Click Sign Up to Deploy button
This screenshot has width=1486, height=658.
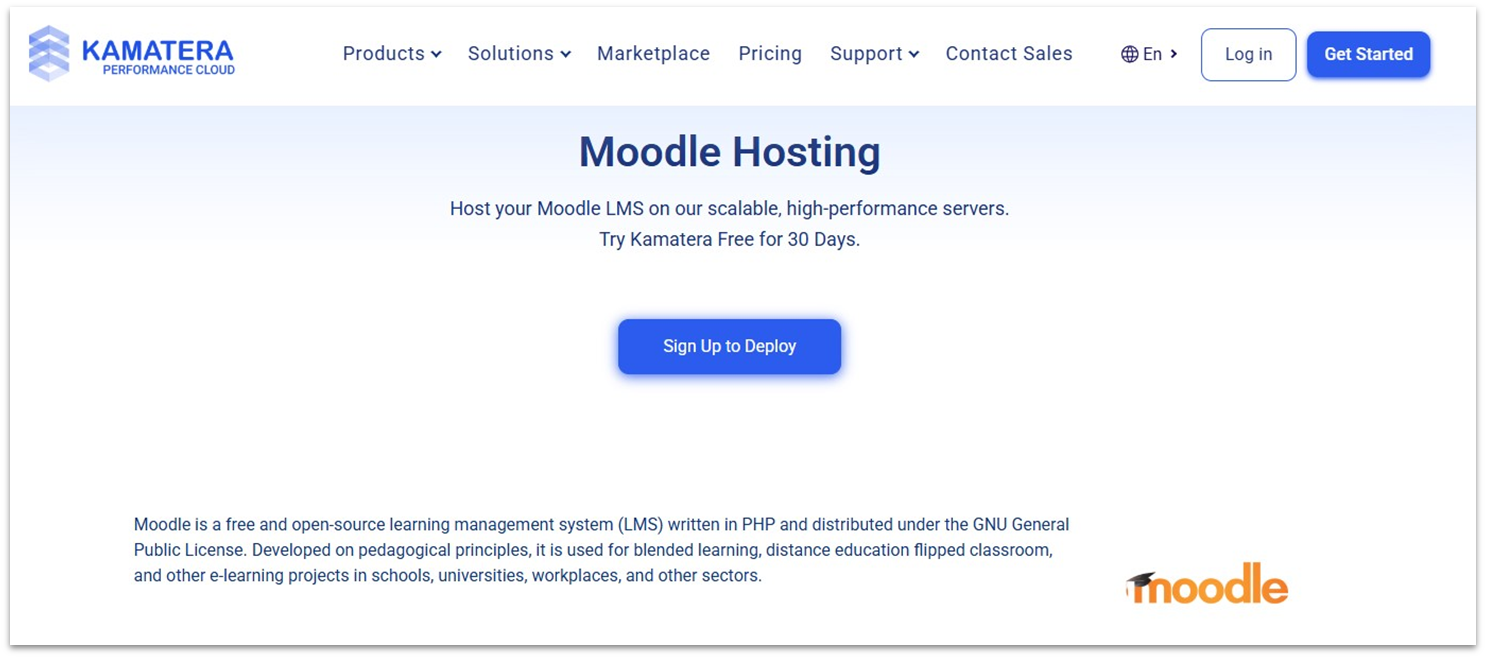[729, 347]
